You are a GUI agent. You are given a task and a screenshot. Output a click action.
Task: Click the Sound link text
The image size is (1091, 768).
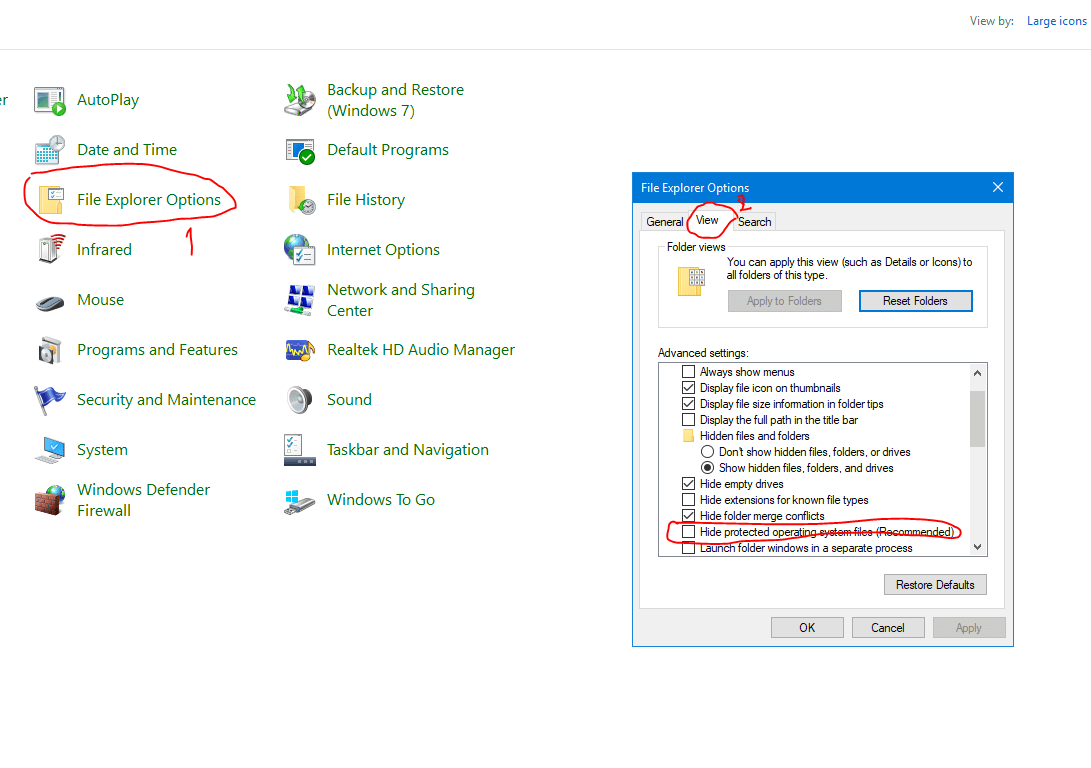coord(349,400)
